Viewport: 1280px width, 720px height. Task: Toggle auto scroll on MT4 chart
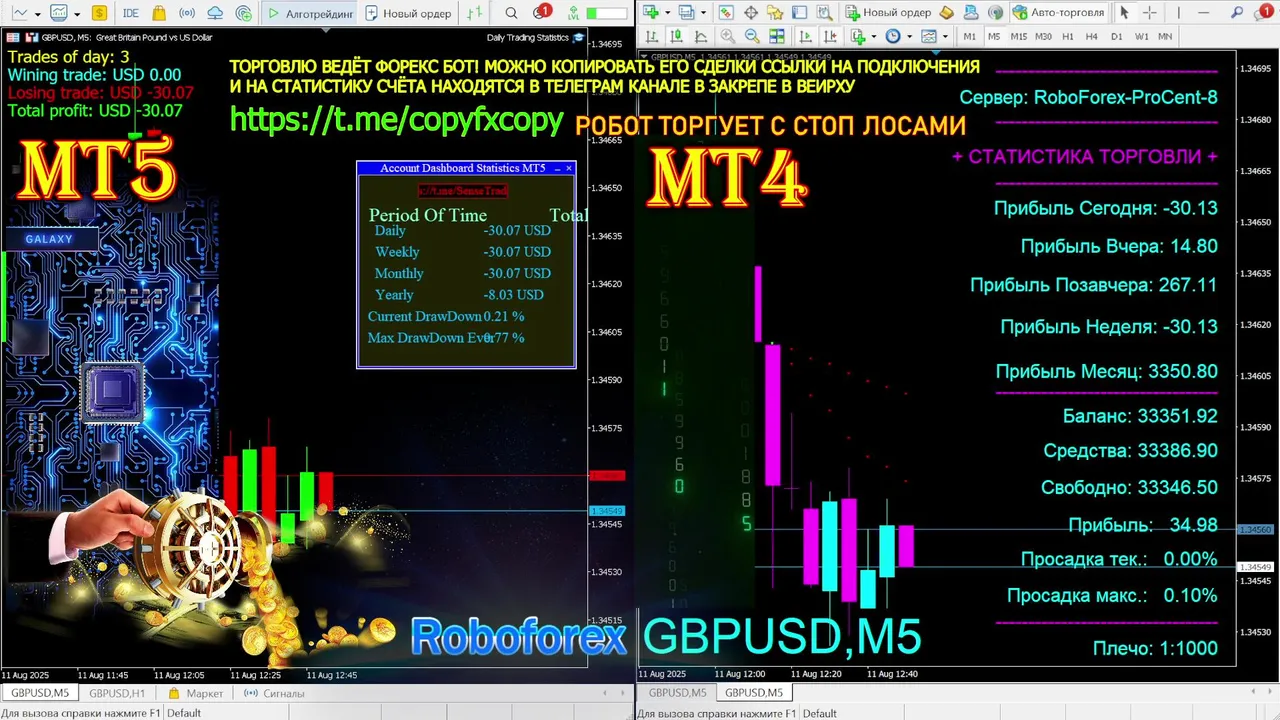805,36
